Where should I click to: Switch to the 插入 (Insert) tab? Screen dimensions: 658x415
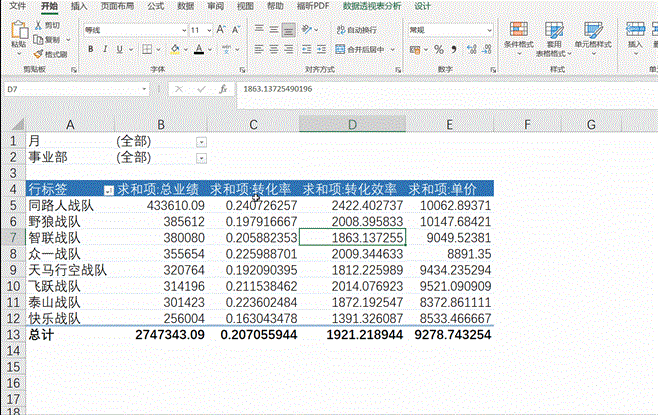click(x=79, y=6)
